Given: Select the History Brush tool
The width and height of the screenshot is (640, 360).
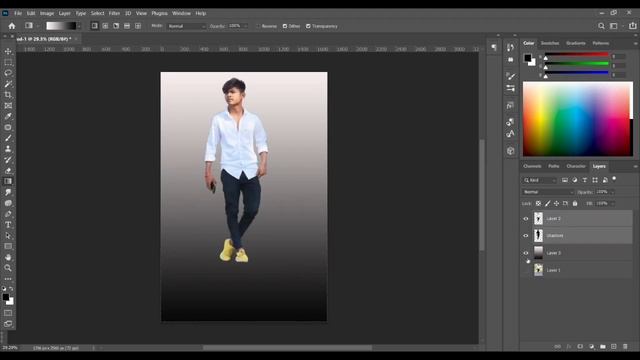Looking at the screenshot, I should click(x=8, y=160).
